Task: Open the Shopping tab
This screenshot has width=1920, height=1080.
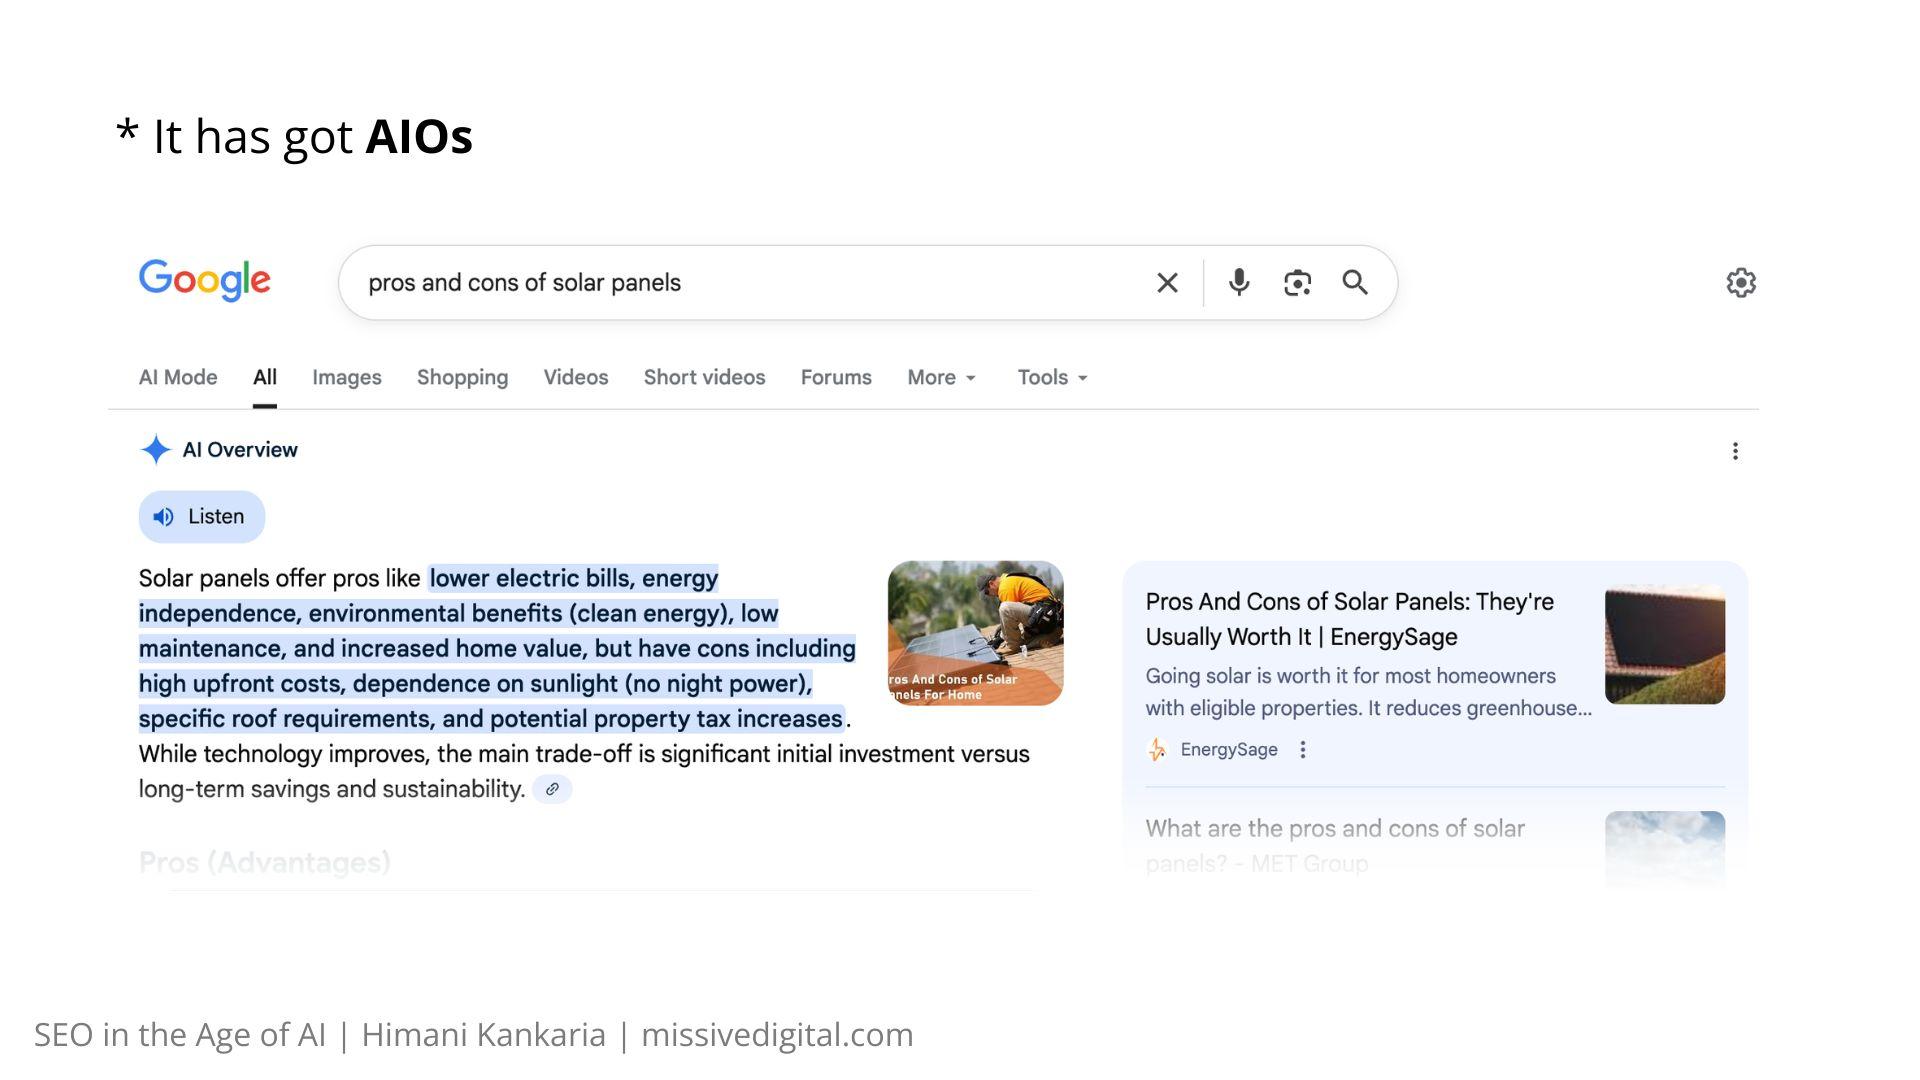Action: pos(462,378)
